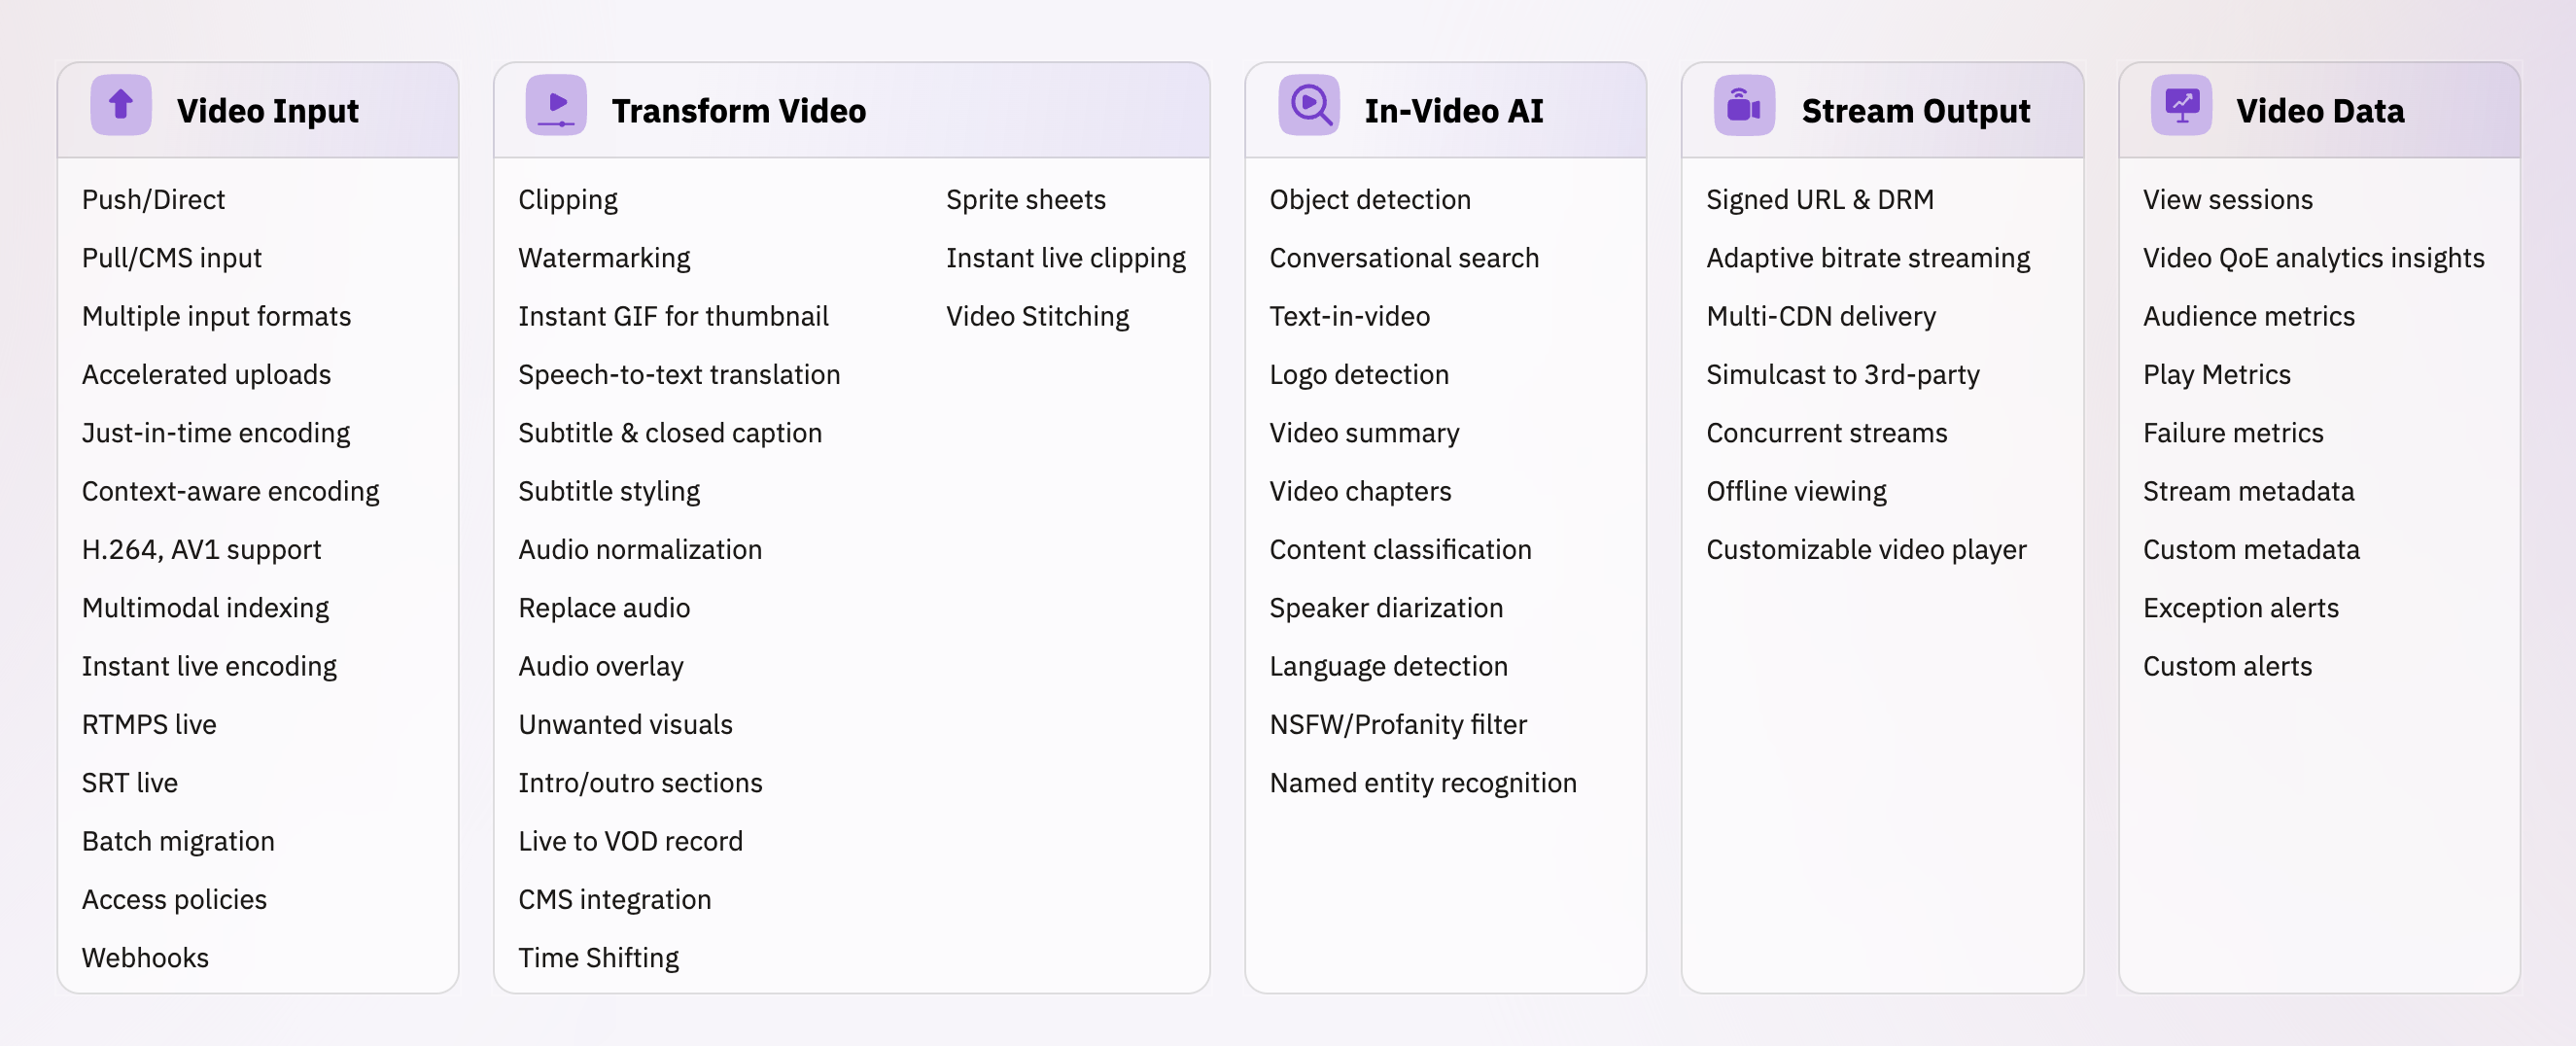2576x1046 pixels.
Task: Open CMS integration
Action: [x=614, y=900]
